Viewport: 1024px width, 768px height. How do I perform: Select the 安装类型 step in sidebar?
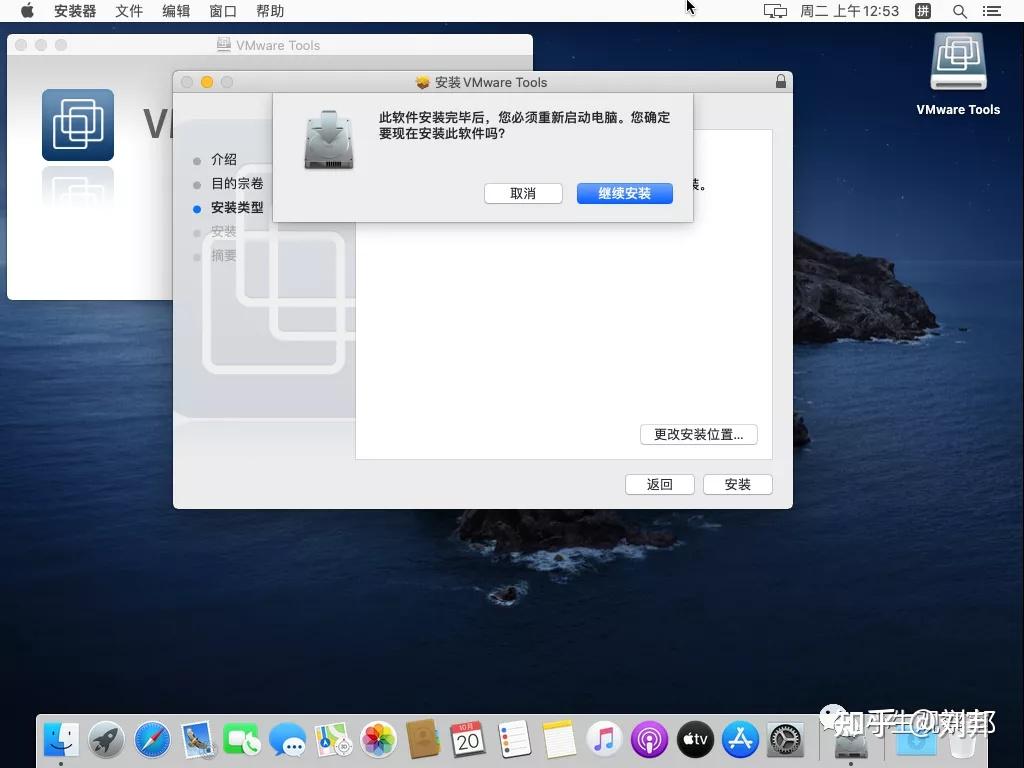tap(236, 208)
